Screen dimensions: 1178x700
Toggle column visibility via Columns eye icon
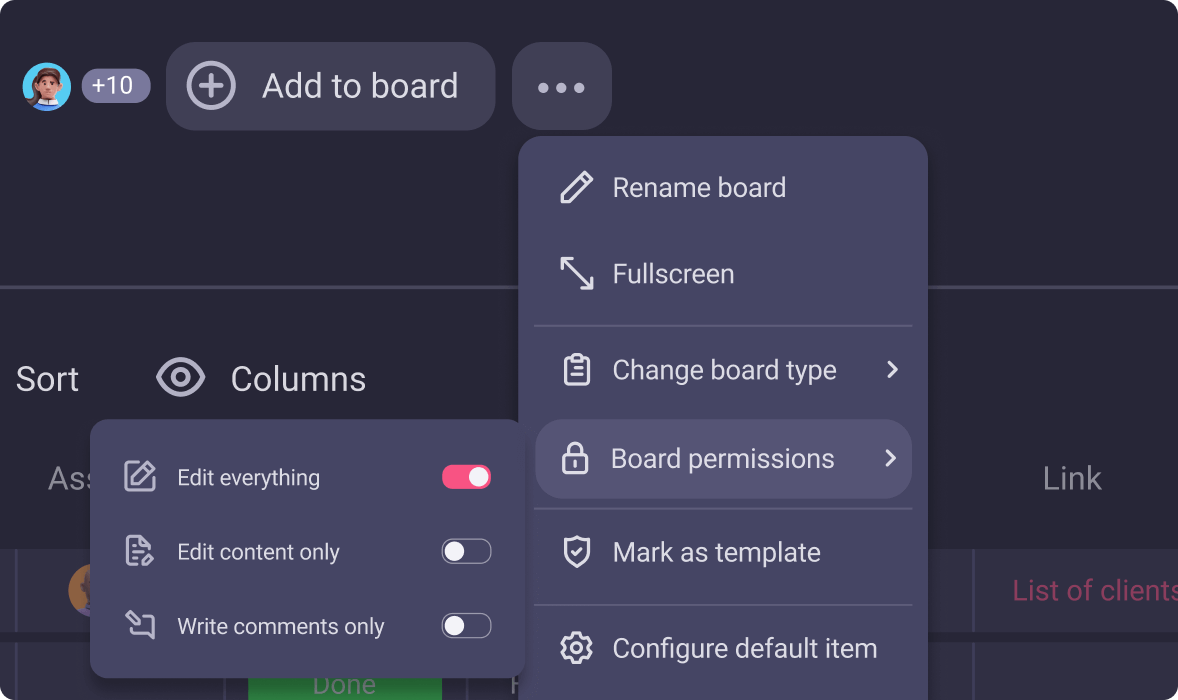(x=181, y=378)
